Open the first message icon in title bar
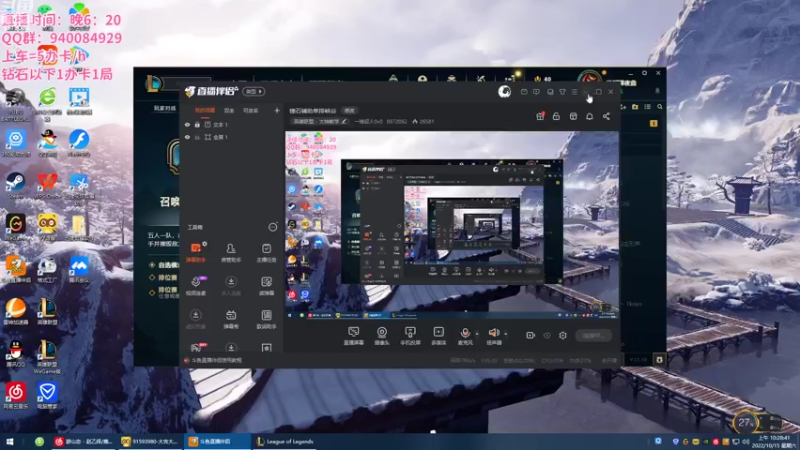The width and height of the screenshot is (800, 450). point(524,92)
